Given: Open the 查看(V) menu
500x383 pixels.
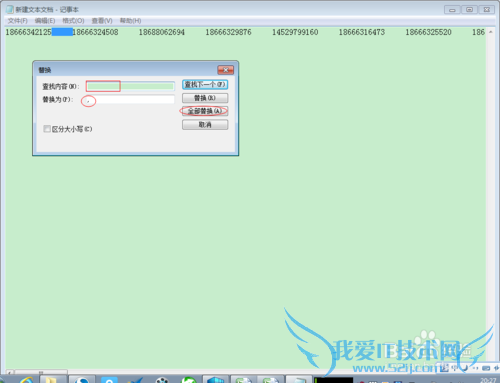Looking at the screenshot, I should pyautogui.click(x=102, y=21).
